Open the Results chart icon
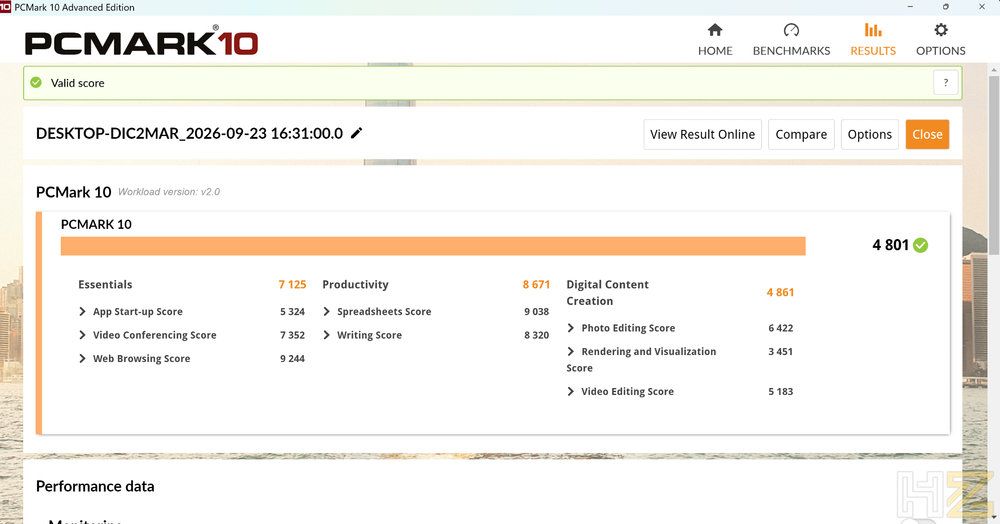Image resolution: width=1000 pixels, height=524 pixels. [x=873, y=30]
